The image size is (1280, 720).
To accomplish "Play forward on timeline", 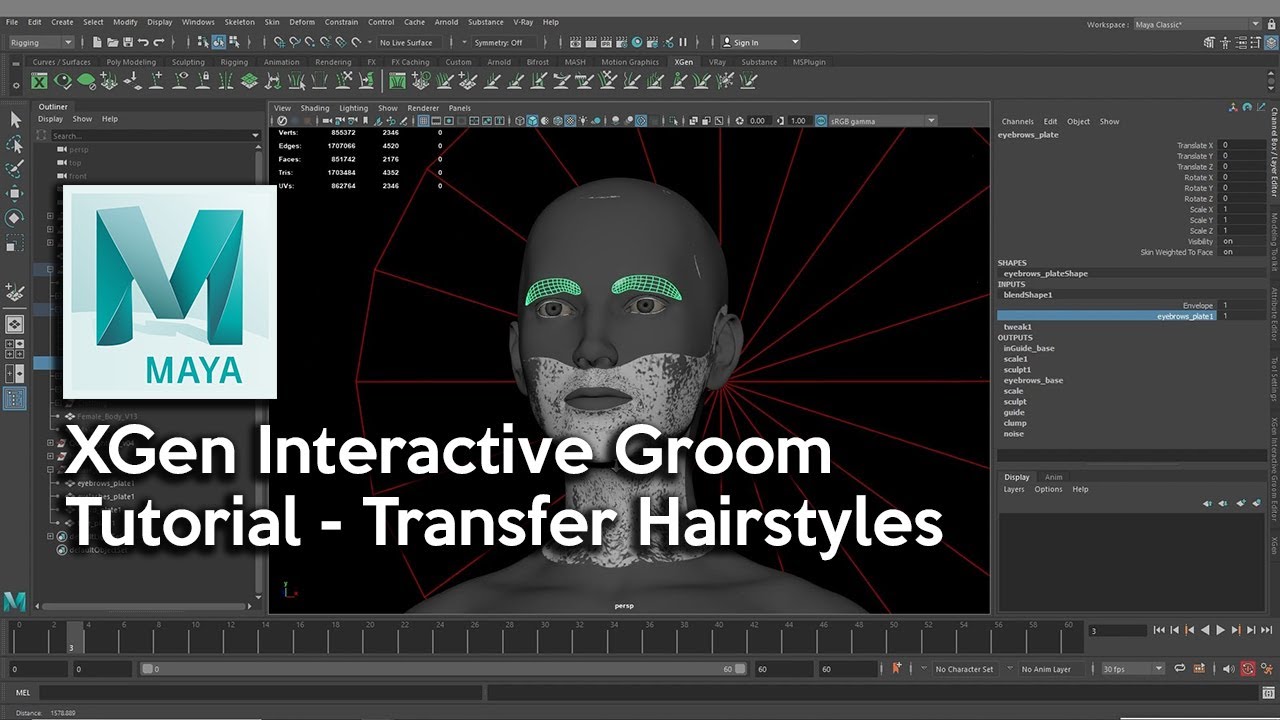I will click(1220, 630).
